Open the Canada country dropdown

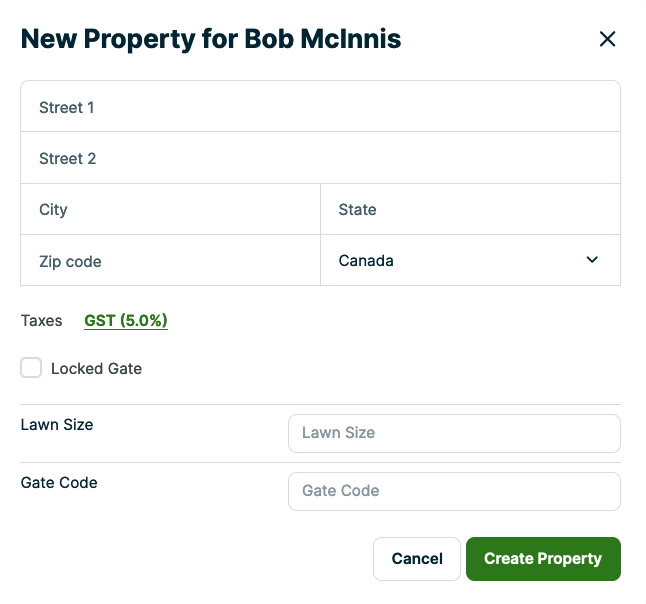tap(470, 261)
